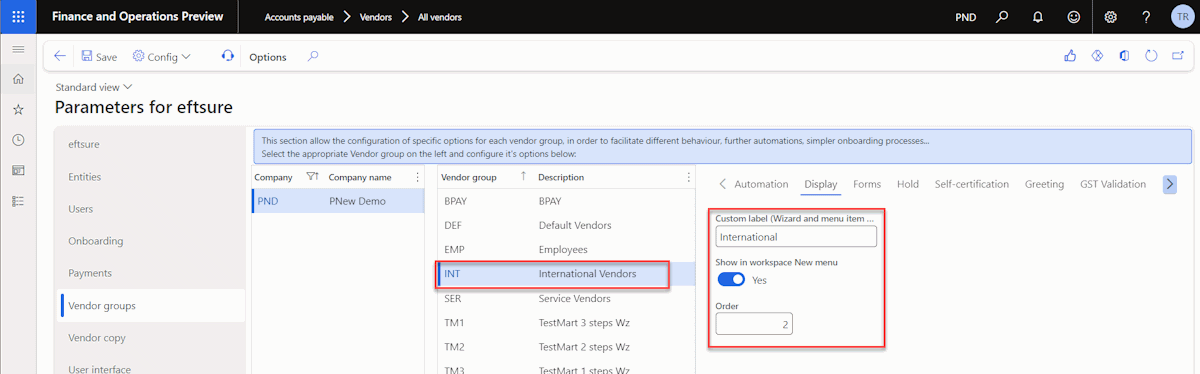Click the thumbs up icon
Image resolution: width=1200 pixels, height=374 pixels.
pyautogui.click(x=1070, y=57)
